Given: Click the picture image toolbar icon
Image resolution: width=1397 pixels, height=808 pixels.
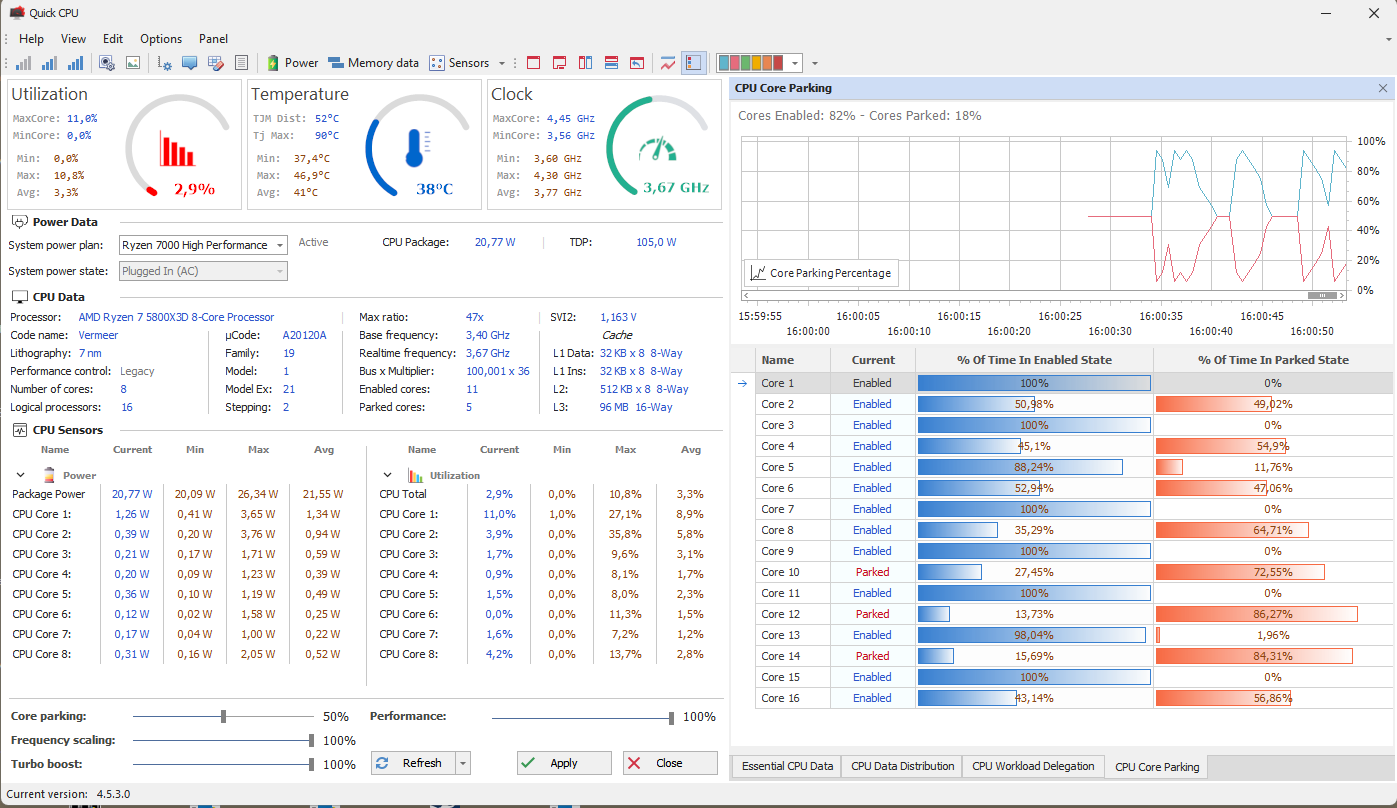Looking at the screenshot, I should 133,63.
